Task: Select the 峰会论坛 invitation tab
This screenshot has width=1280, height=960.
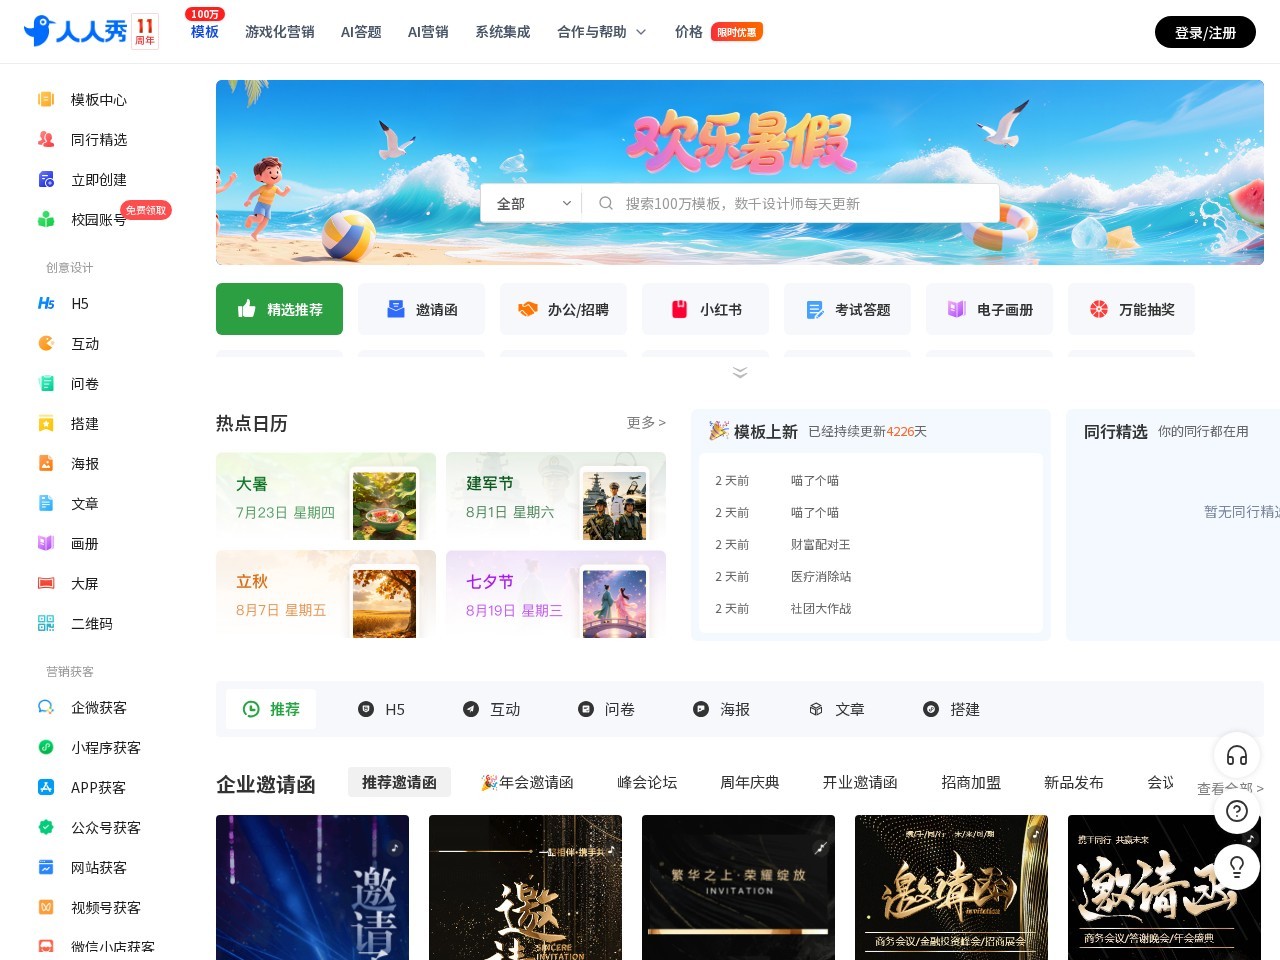Action: point(647,782)
